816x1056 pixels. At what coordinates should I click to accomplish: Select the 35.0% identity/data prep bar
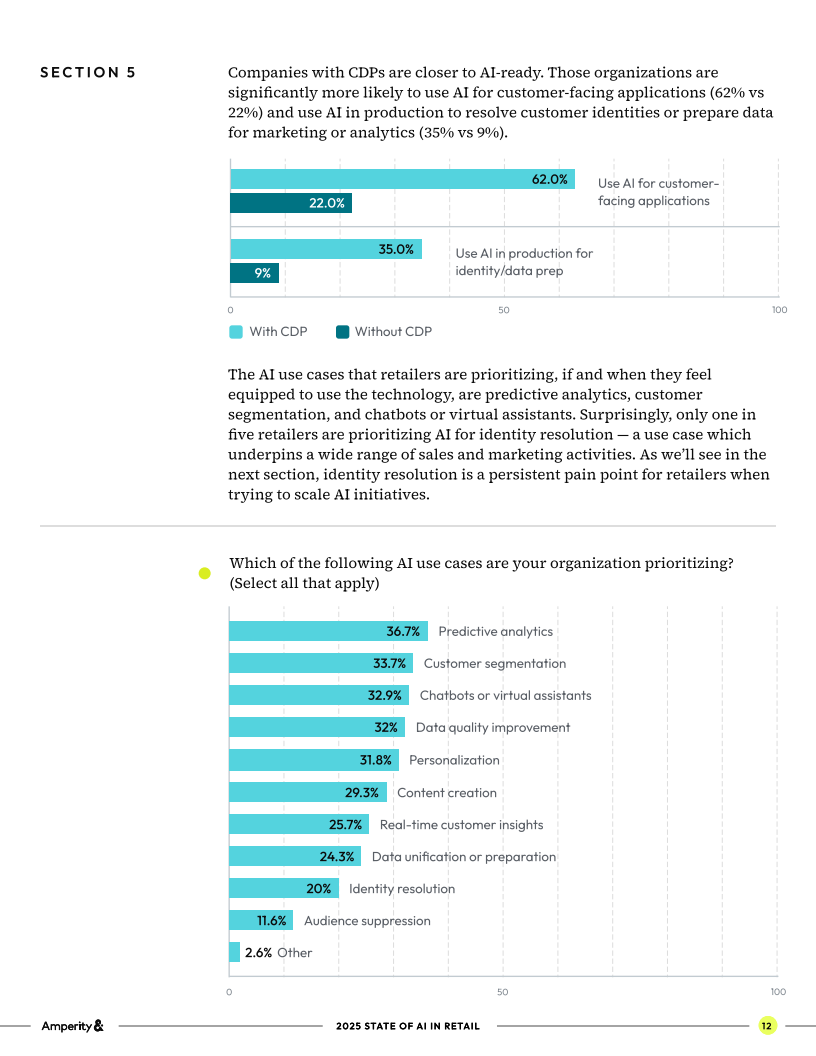[x=325, y=249]
